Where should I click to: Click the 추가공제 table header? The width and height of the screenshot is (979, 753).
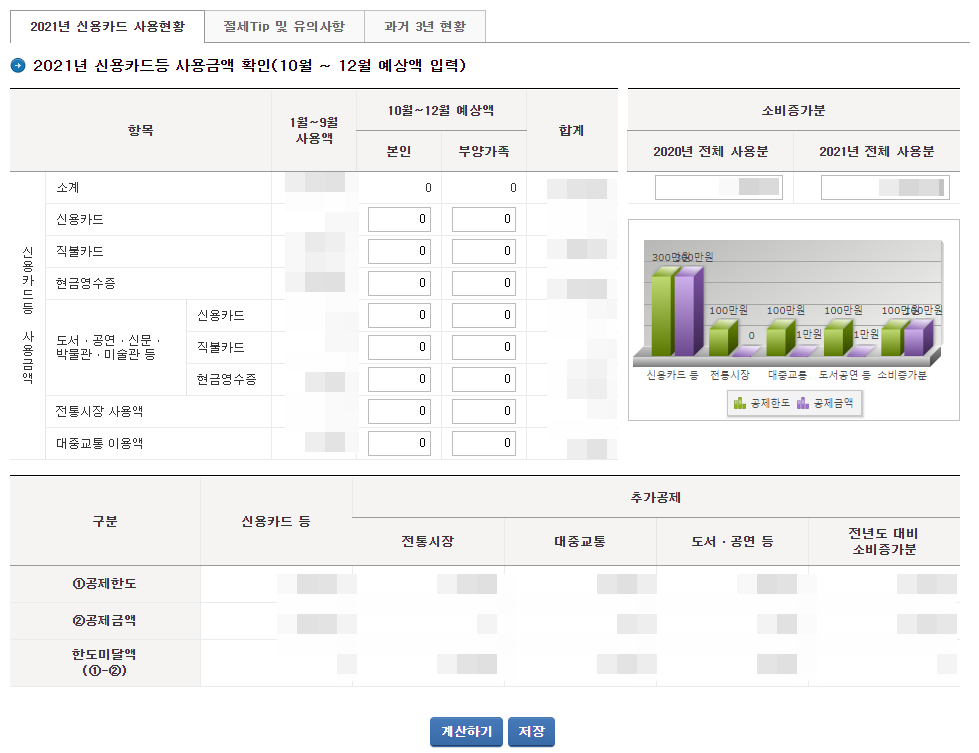656,497
